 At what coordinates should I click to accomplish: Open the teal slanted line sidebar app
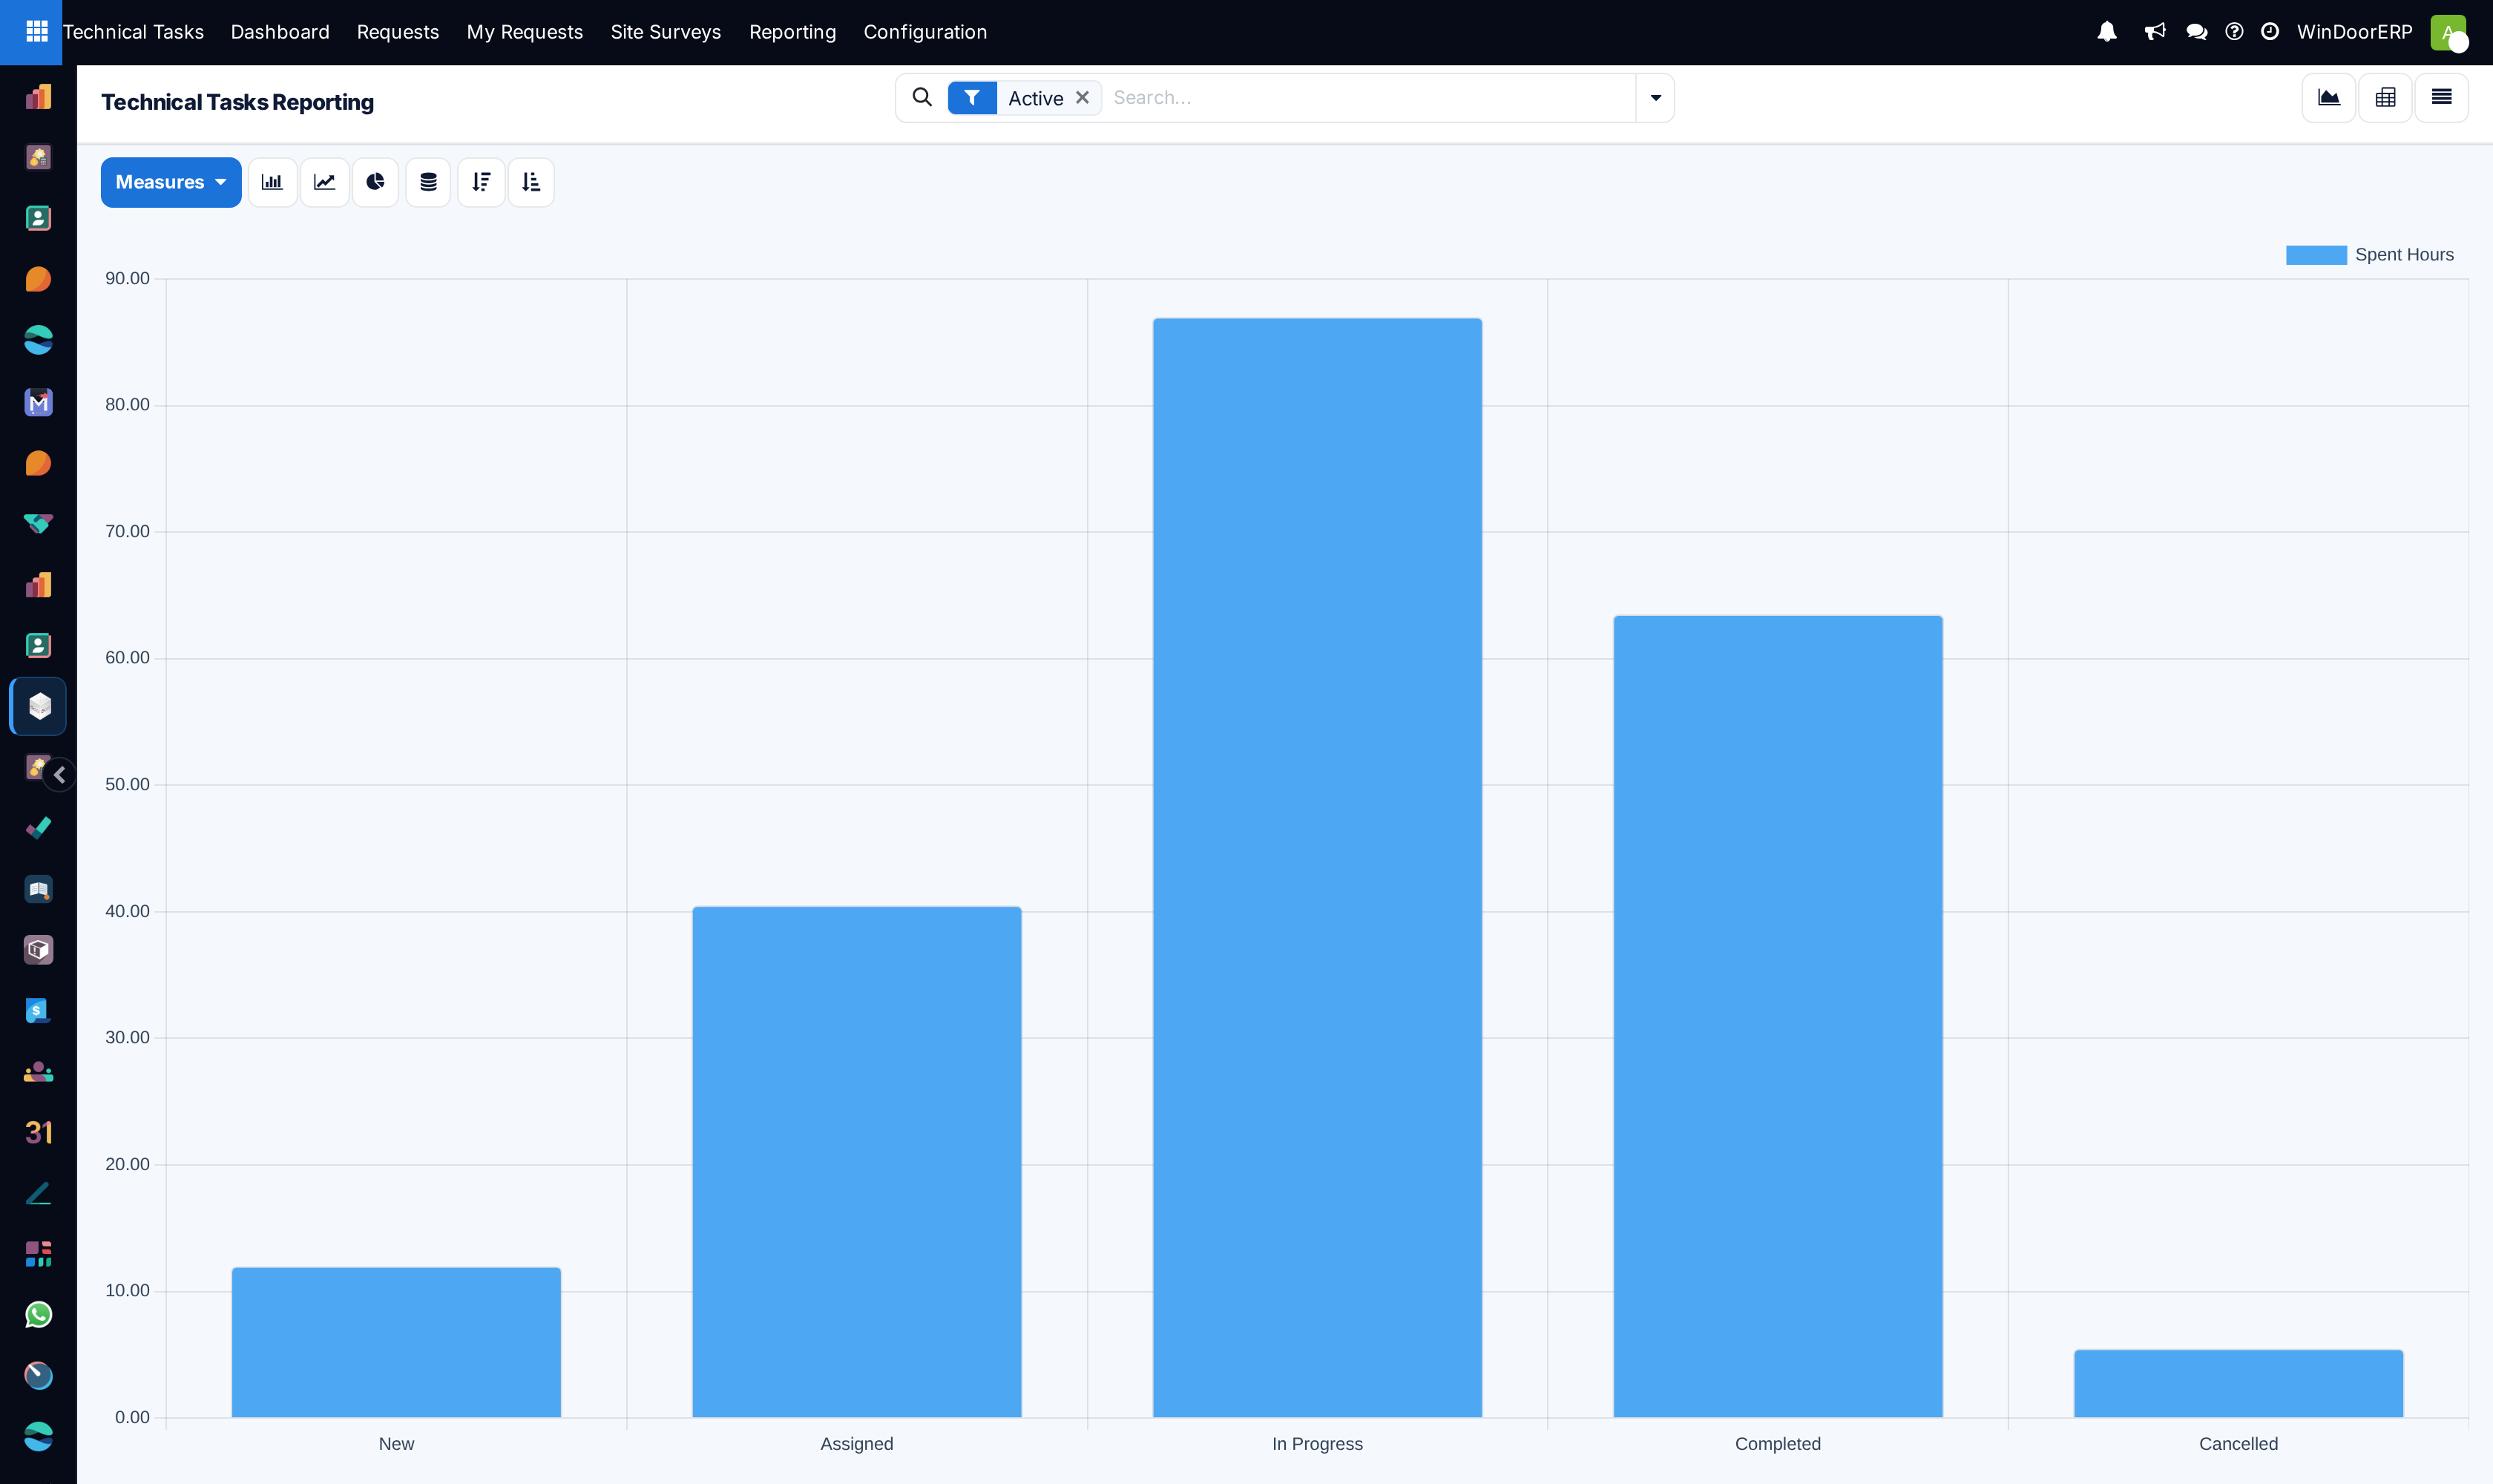click(38, 1193)
